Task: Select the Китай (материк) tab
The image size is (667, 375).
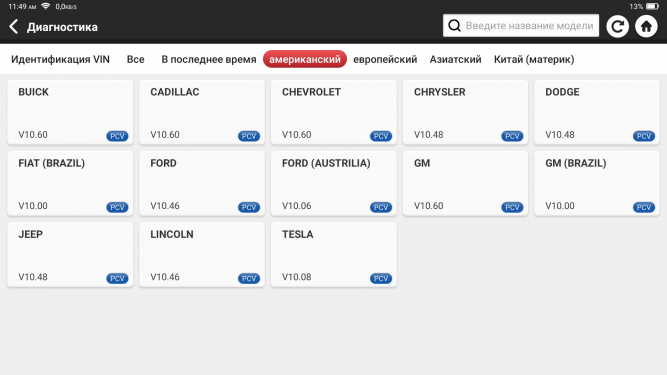Action: 534,59
